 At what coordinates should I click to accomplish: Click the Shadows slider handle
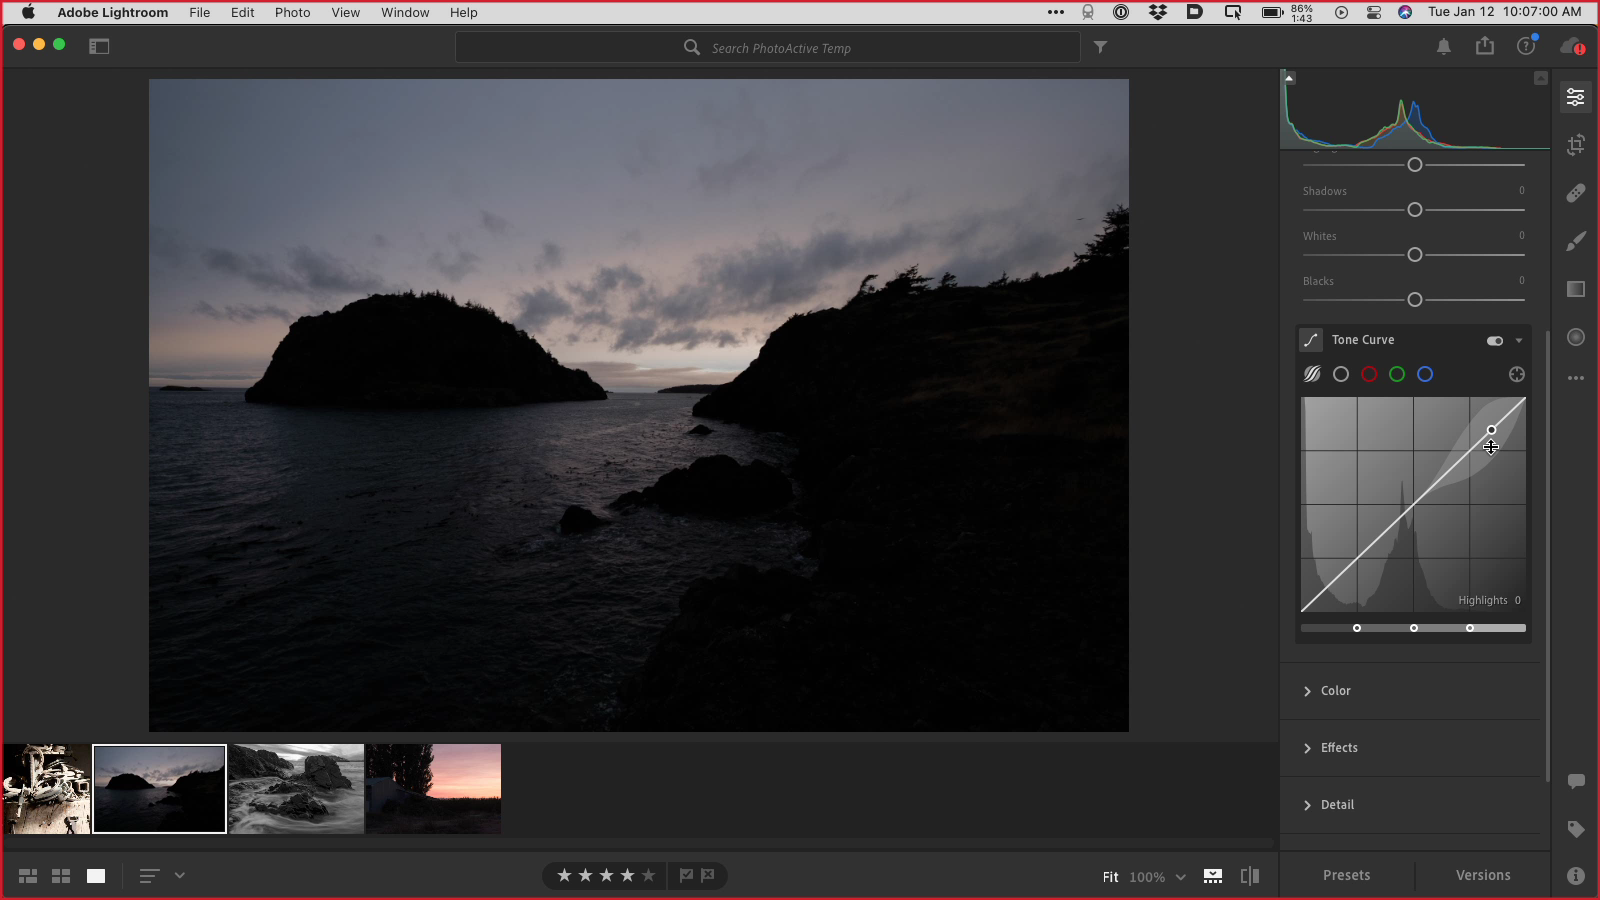click(x=1414, y=210)
